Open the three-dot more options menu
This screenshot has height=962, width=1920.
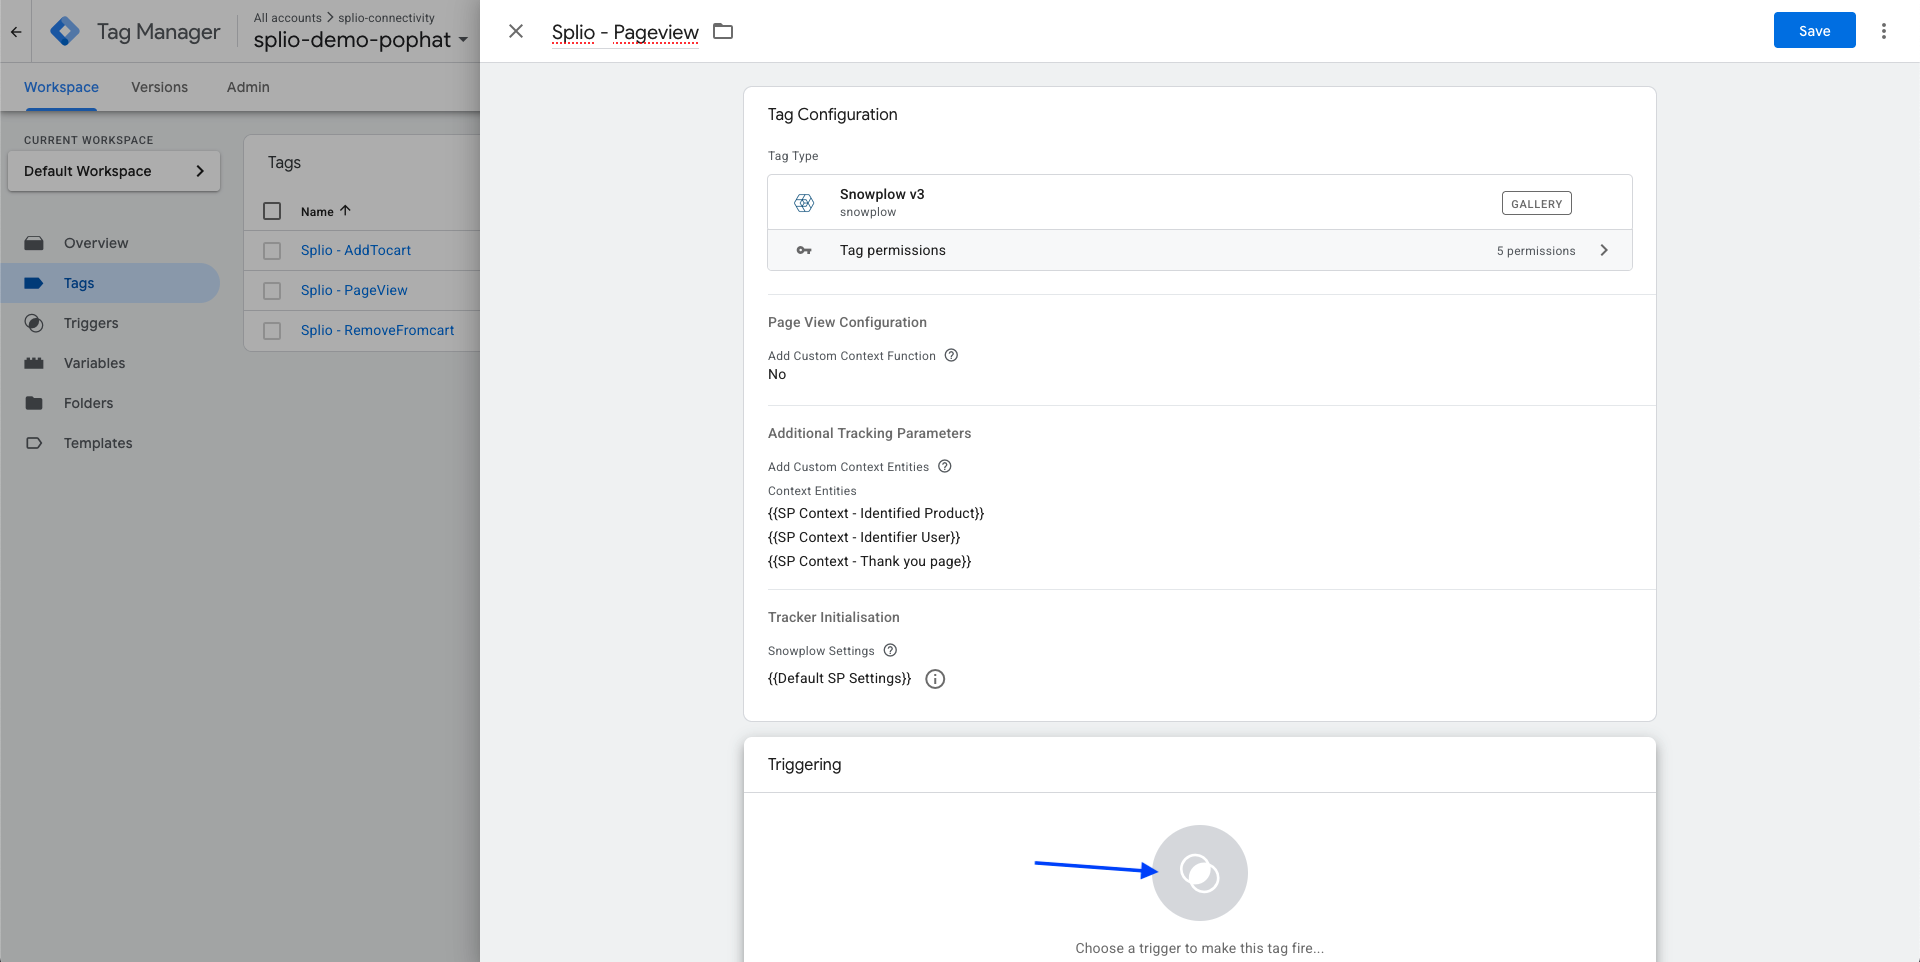[1884, 31]
